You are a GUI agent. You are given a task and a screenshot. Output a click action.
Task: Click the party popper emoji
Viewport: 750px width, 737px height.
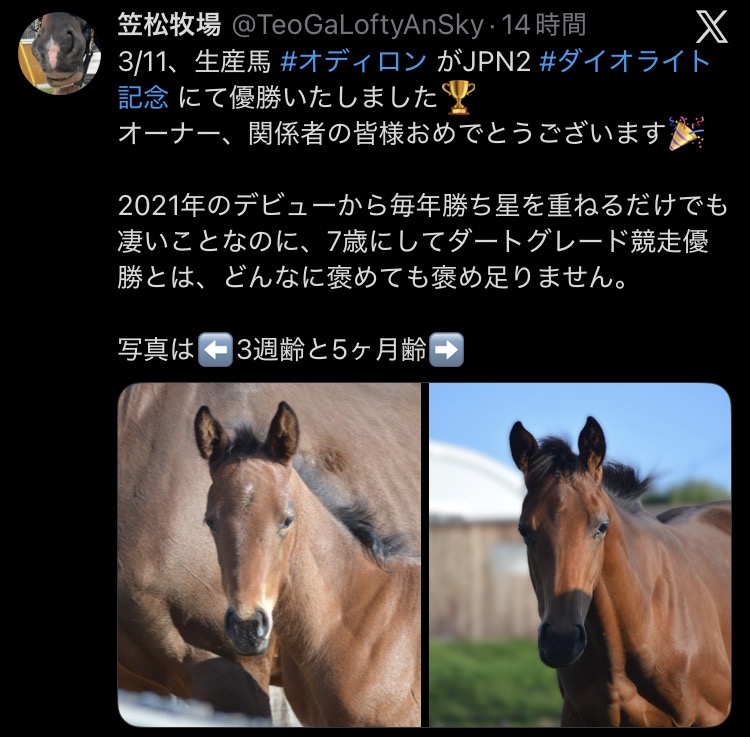[x=686, y=133]
